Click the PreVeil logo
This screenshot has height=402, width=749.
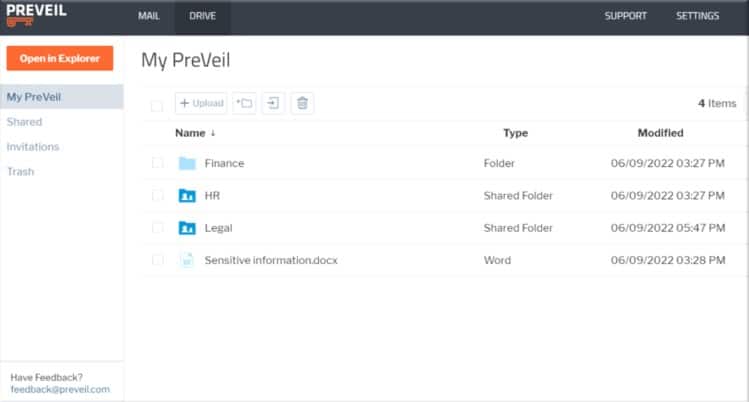tap(36, 15)
